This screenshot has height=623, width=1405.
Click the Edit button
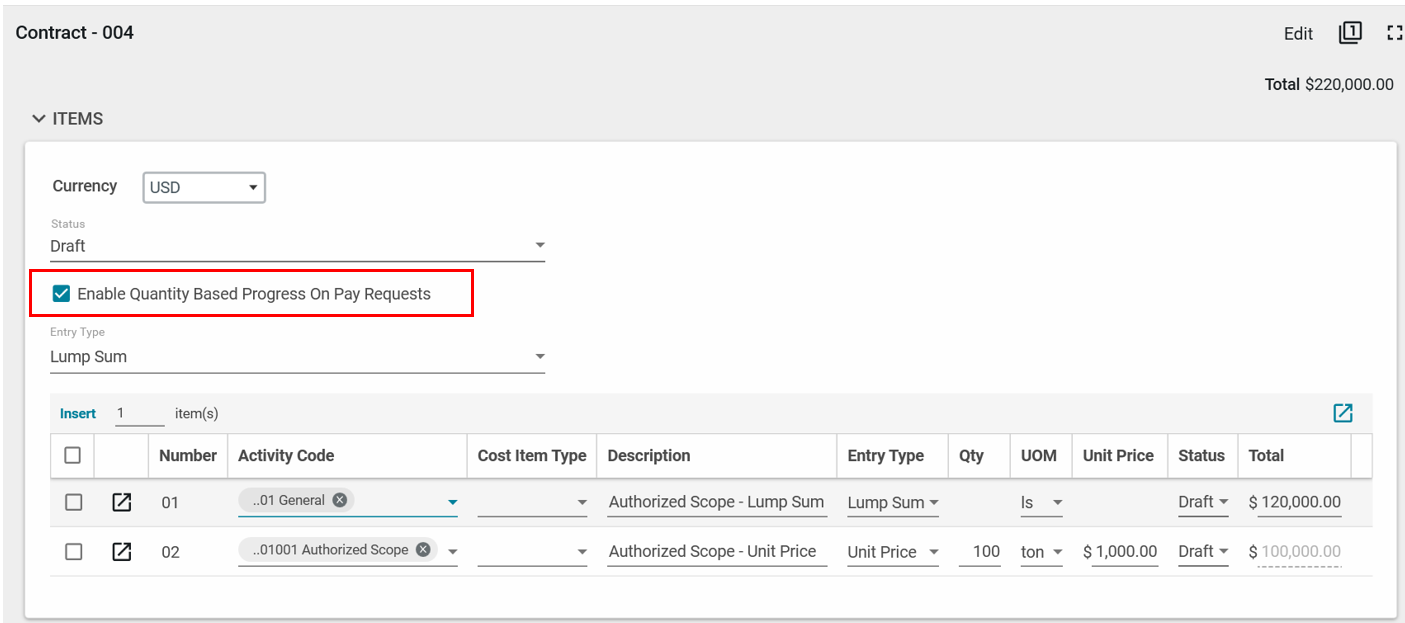(1298, 34)
